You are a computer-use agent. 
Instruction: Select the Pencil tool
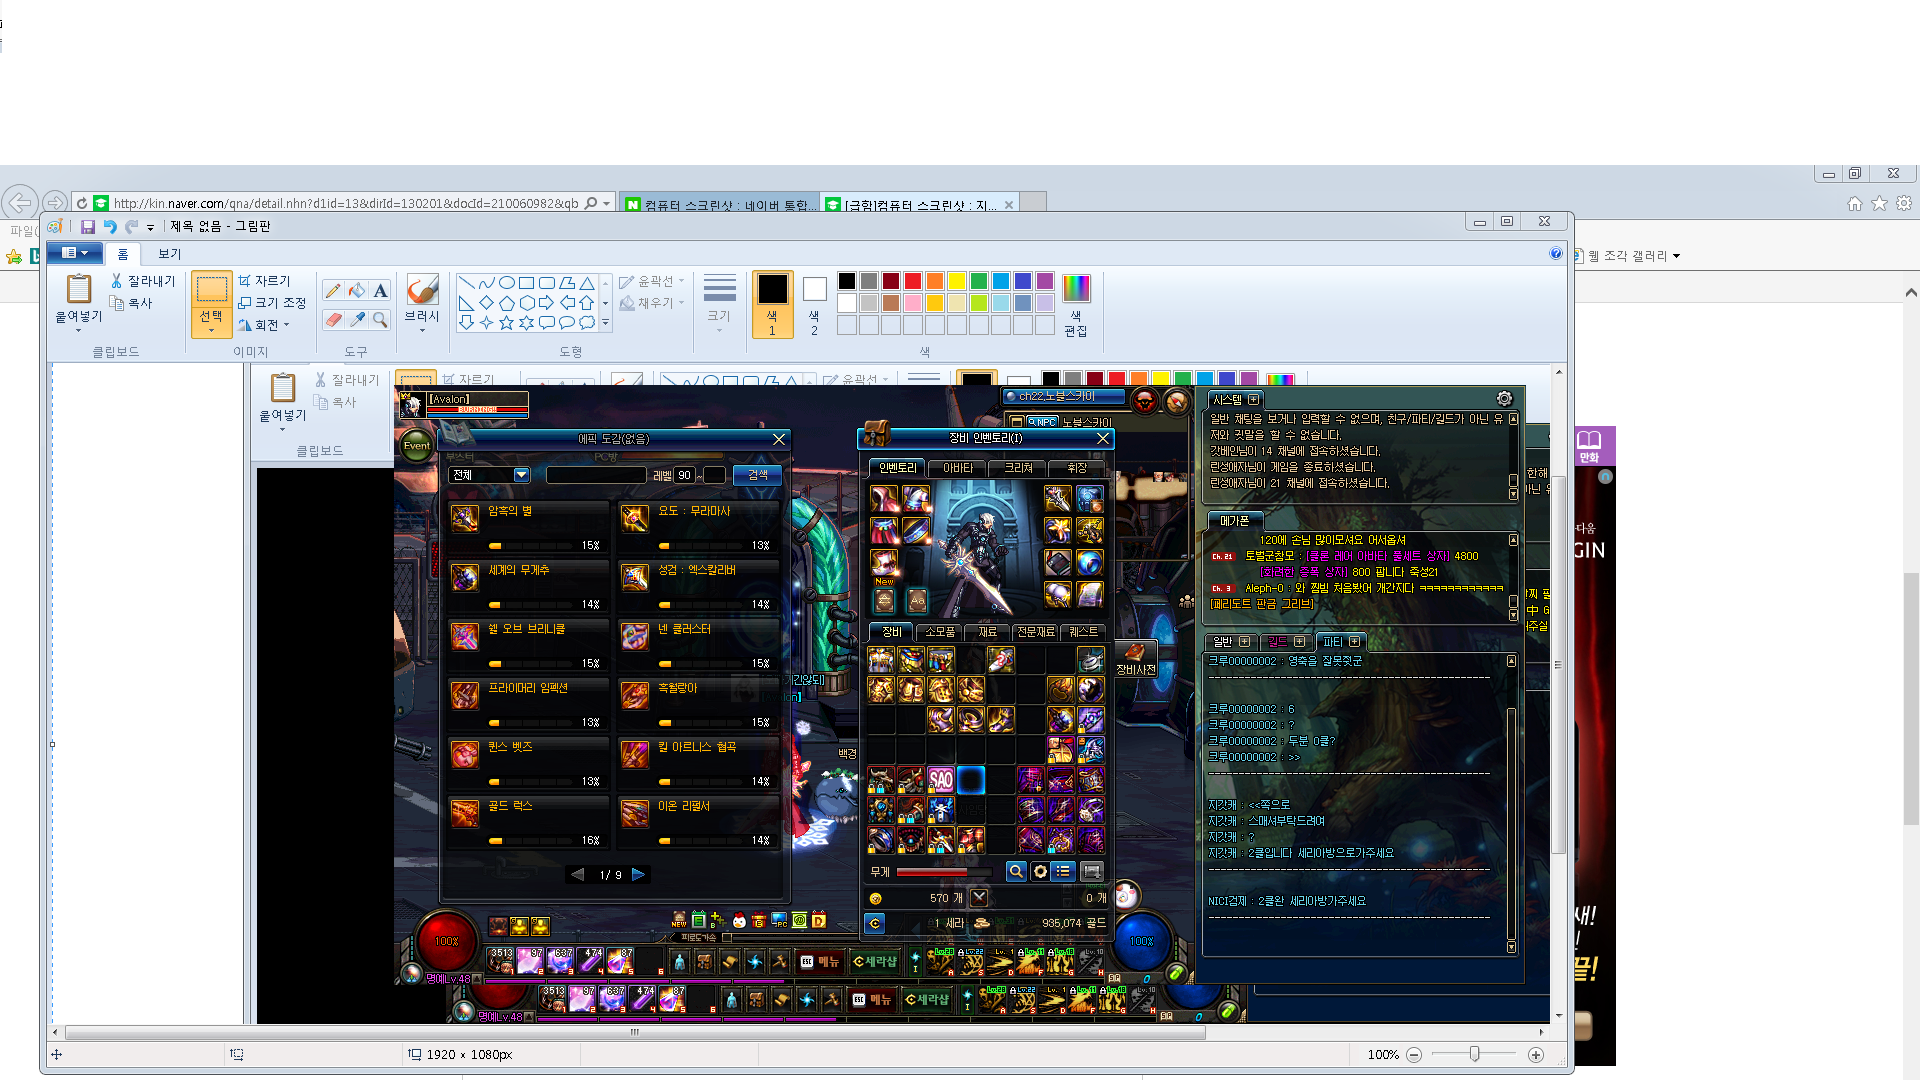pyautogui.click(x=333, y=291)
